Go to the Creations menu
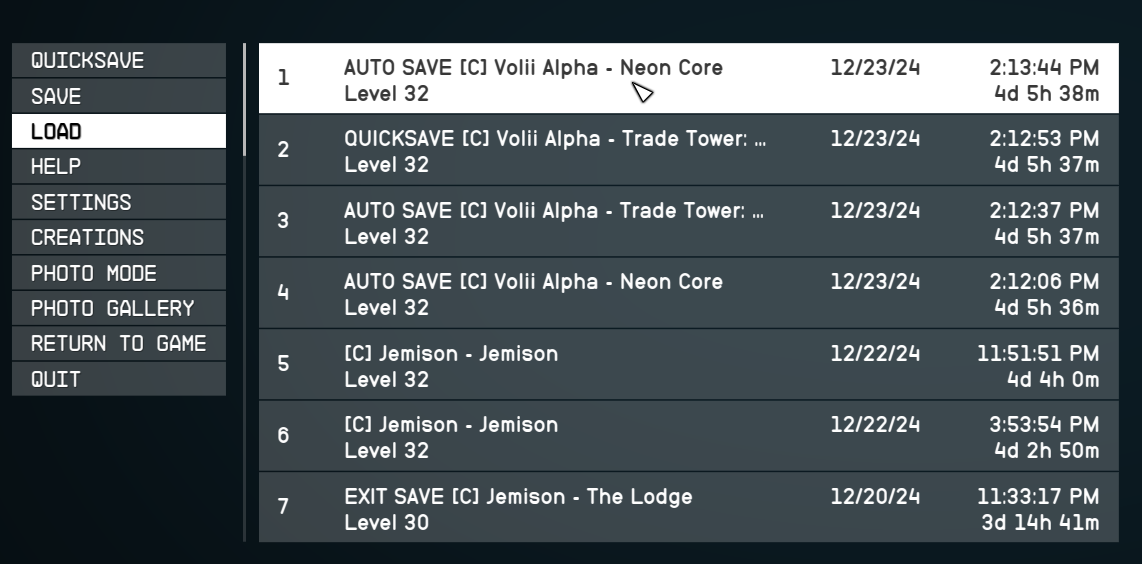1142x564 pixels. (119, 238)
